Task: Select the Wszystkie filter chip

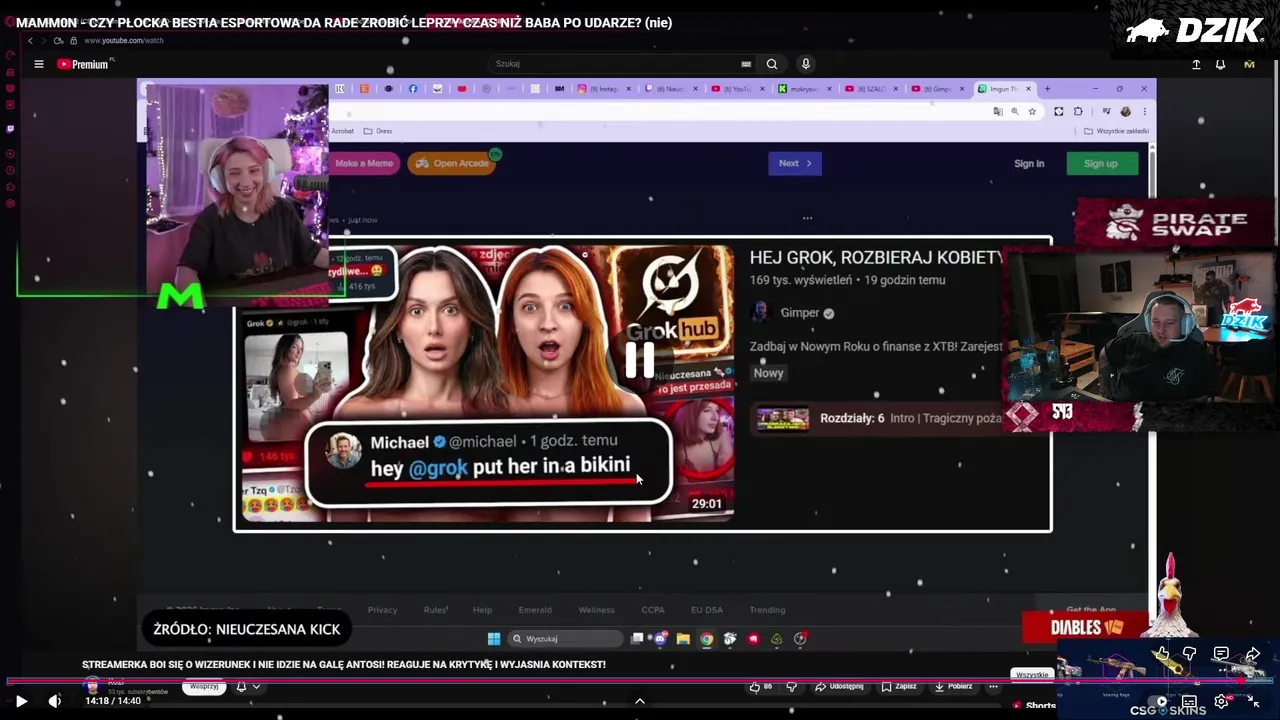Action: coord(1032,675)
